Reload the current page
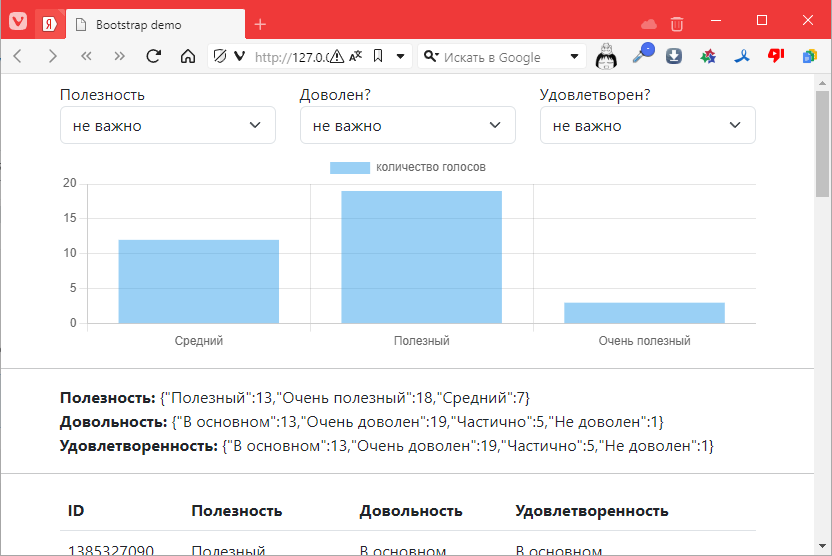The width and height of the screenshot is (832, 556). 153,57
